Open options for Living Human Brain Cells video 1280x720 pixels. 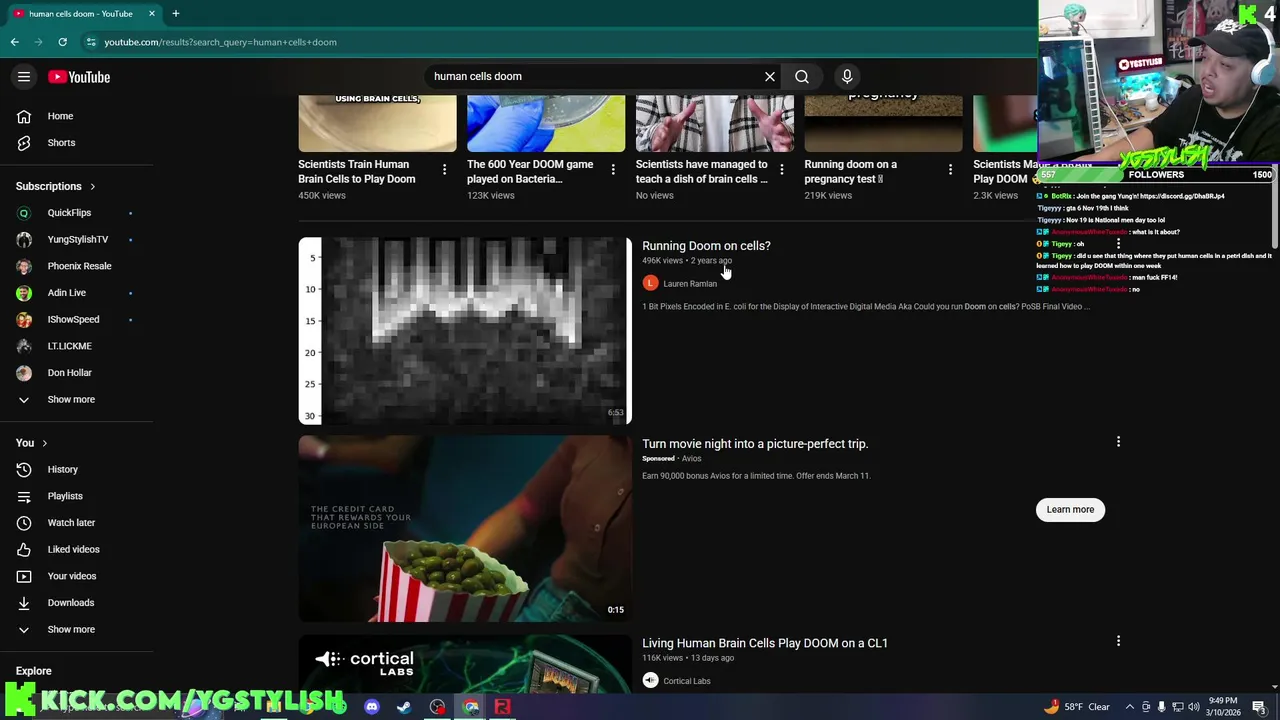[x=1118, y=640]
